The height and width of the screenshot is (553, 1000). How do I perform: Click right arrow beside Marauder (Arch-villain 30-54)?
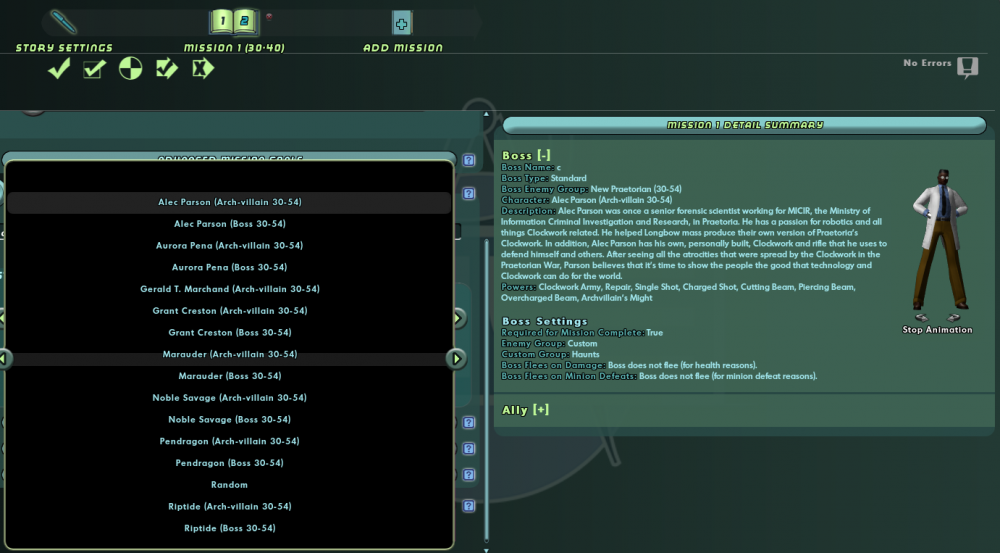(x=457, y=358)
